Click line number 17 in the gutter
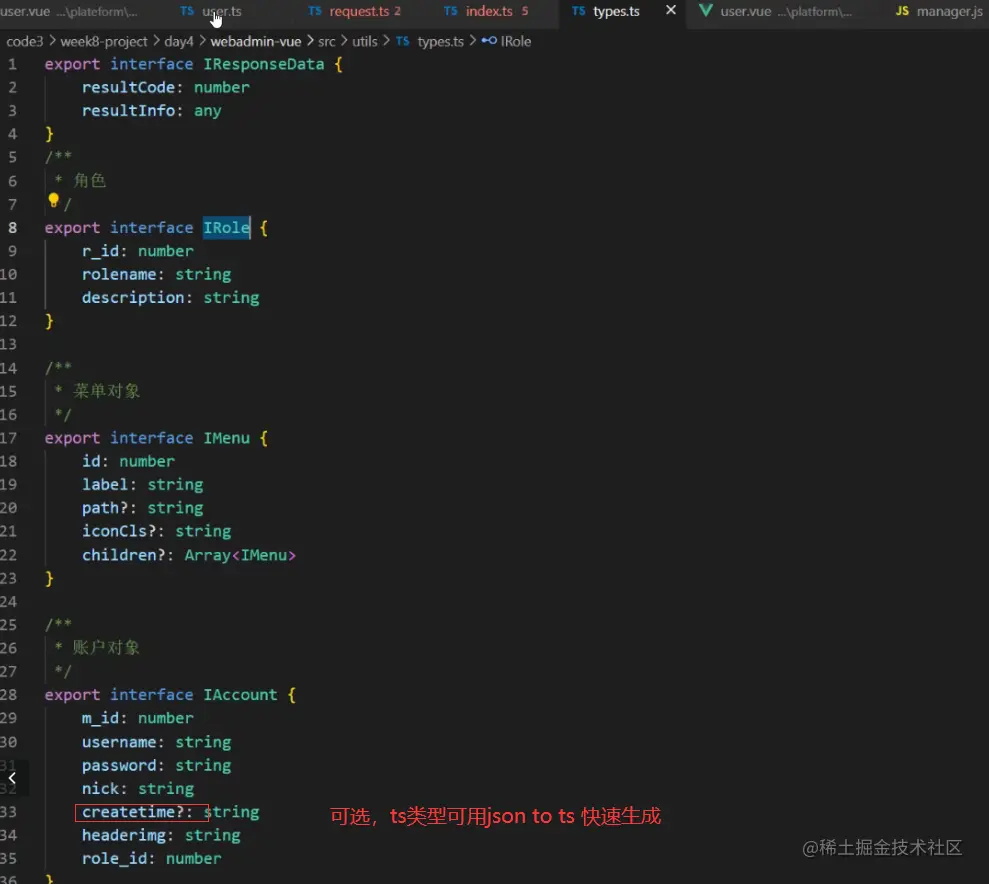 (8, 438)
